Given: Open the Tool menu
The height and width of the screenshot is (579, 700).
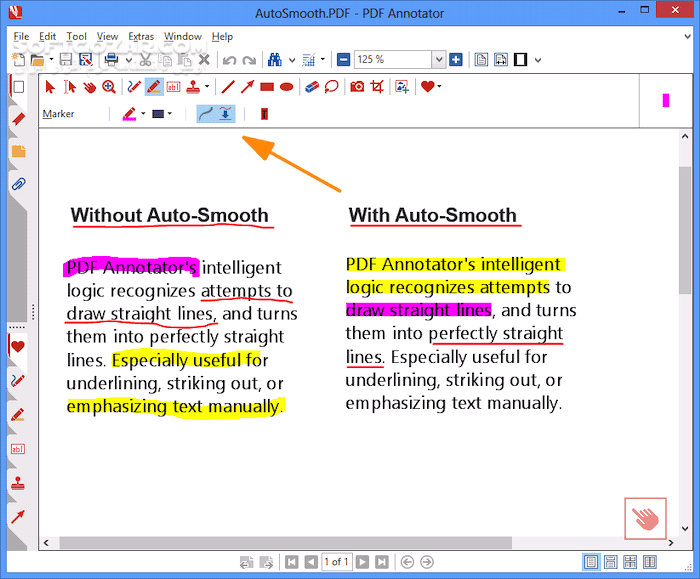Looking at the screenshot, I should pos(76,37).
